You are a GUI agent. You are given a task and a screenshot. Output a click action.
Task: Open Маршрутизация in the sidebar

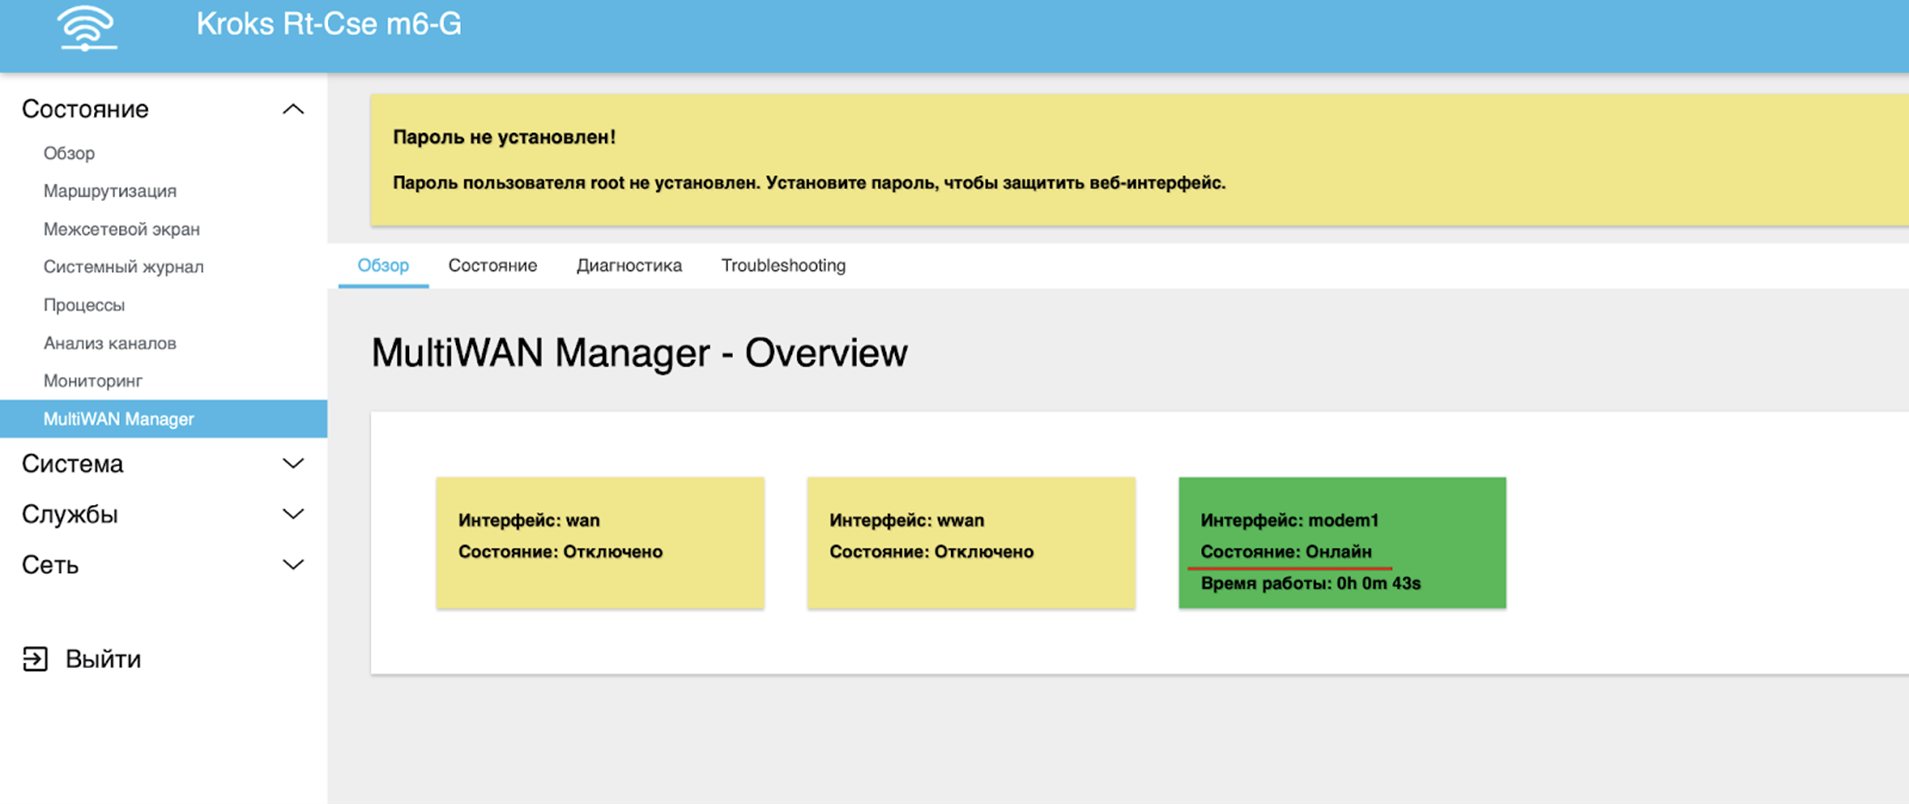(110, 191)
